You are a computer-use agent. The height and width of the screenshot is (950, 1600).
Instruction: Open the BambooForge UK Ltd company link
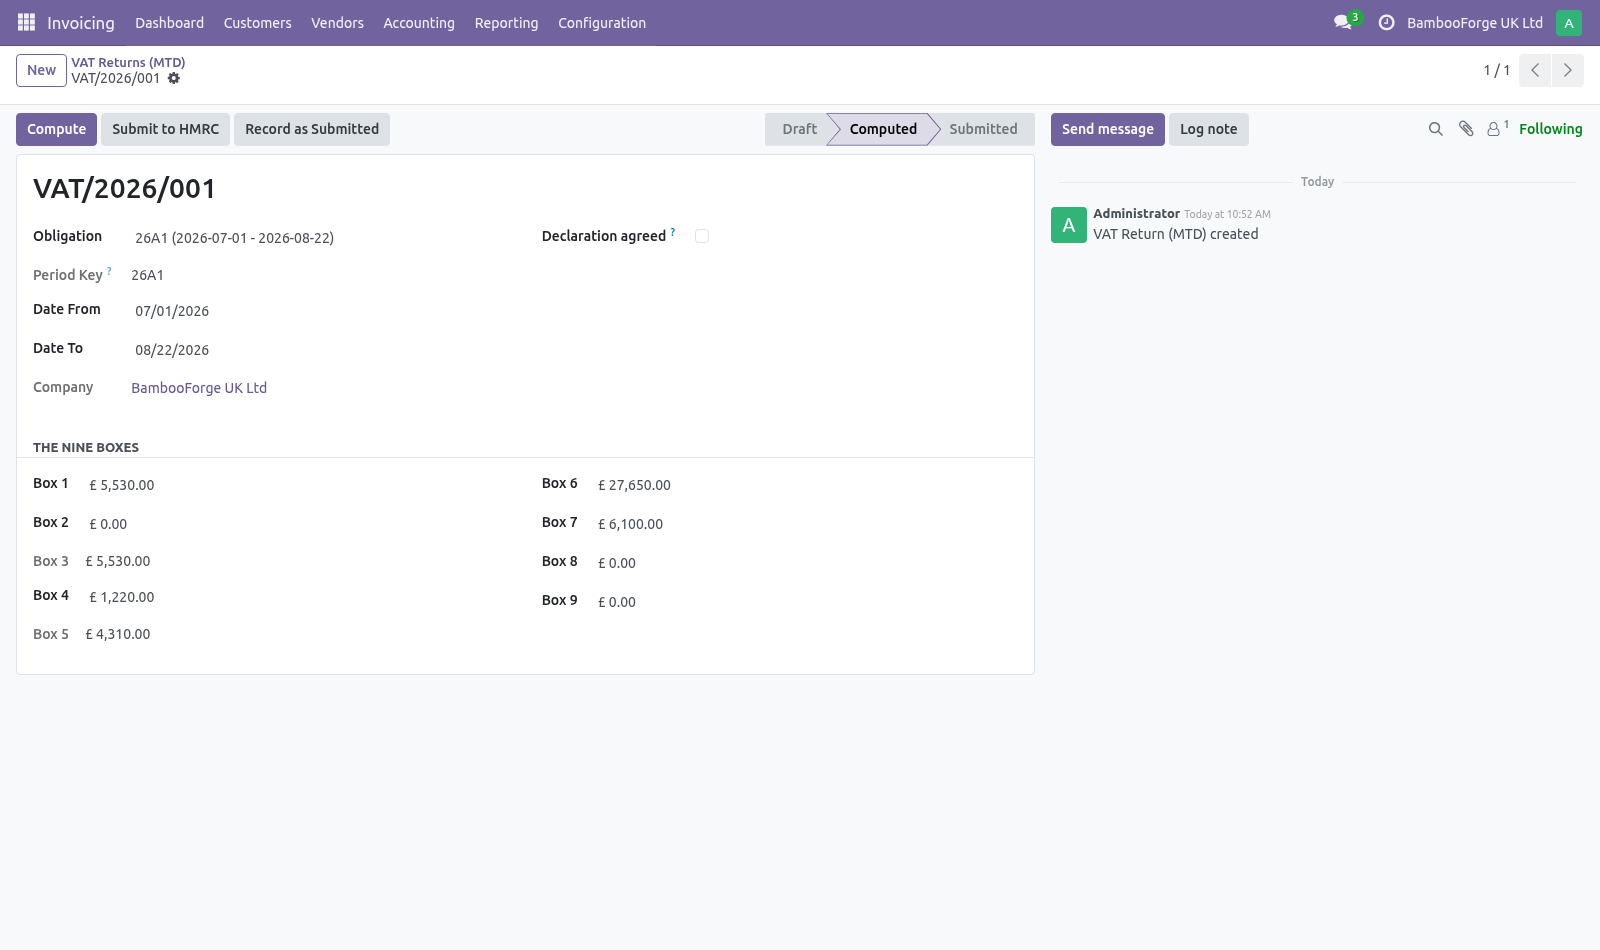199,388
